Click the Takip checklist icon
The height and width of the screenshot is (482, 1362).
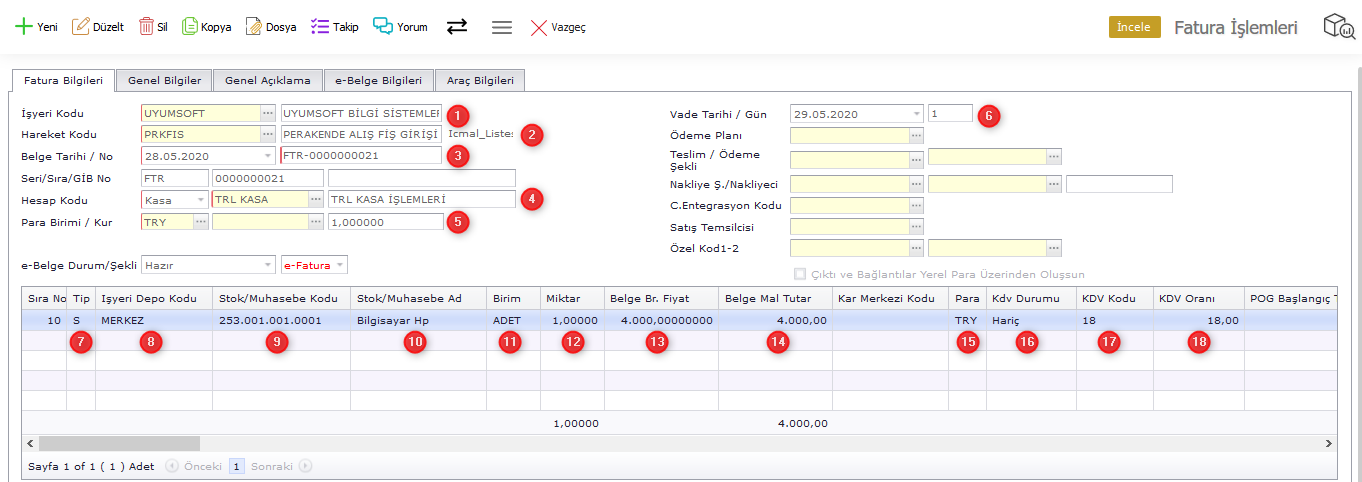(x=320, y=27)
